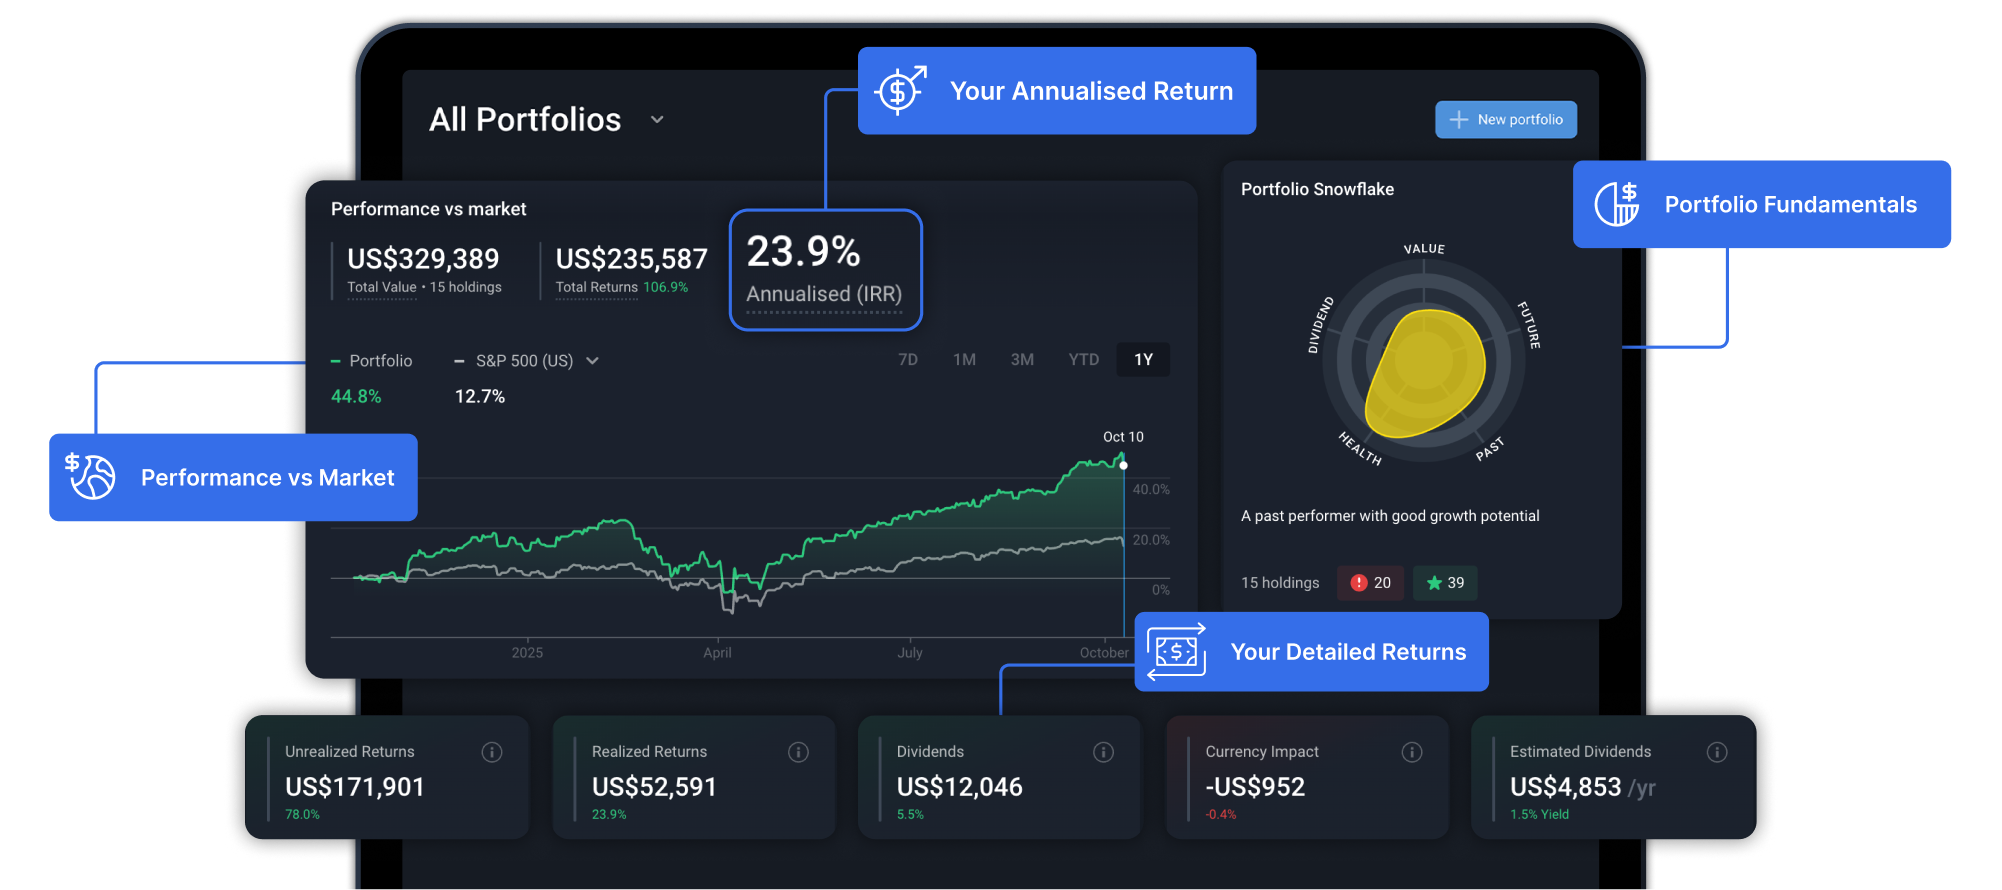
Task: Click the Your Detailed Returns cash icon
Action: [1177, 652]
